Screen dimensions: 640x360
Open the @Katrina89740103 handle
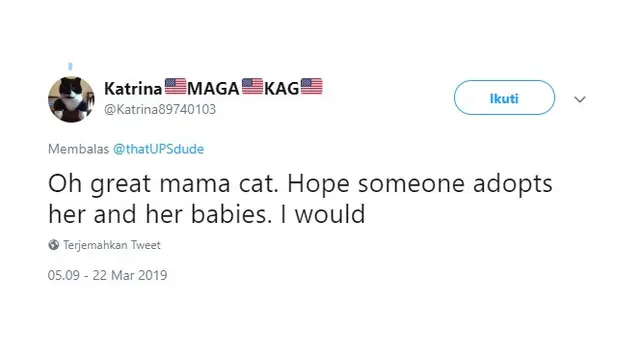pyautogui.click(x=160, y=109)
